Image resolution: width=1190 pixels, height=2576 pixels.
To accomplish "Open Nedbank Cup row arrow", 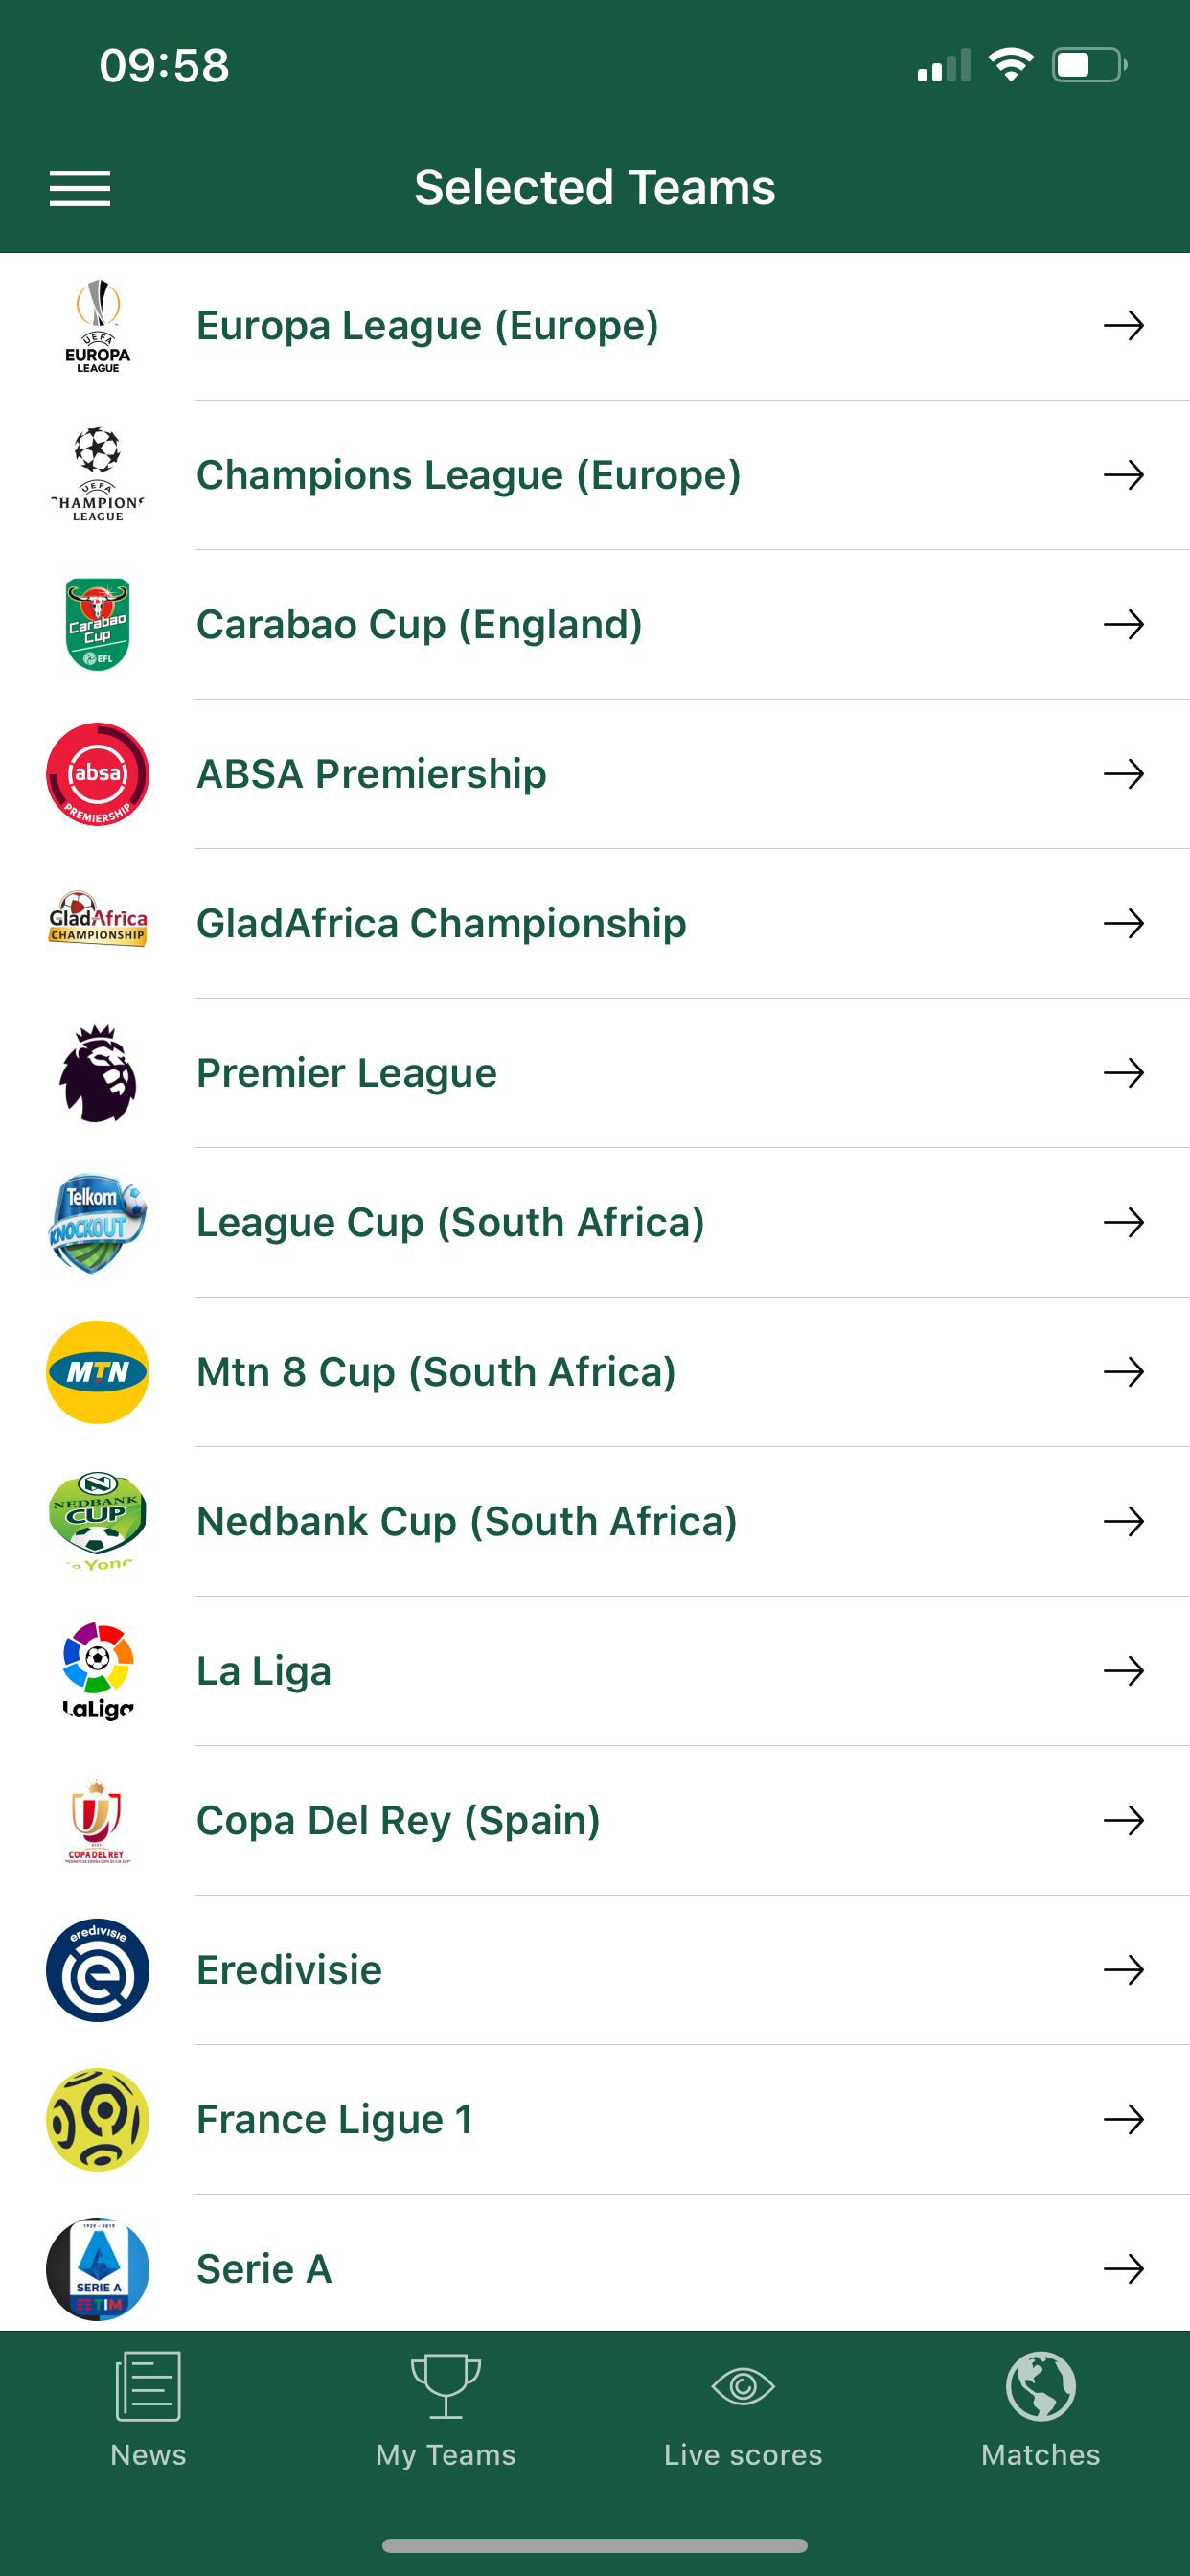I will pyautogui.click(x=1123, y=1521).
